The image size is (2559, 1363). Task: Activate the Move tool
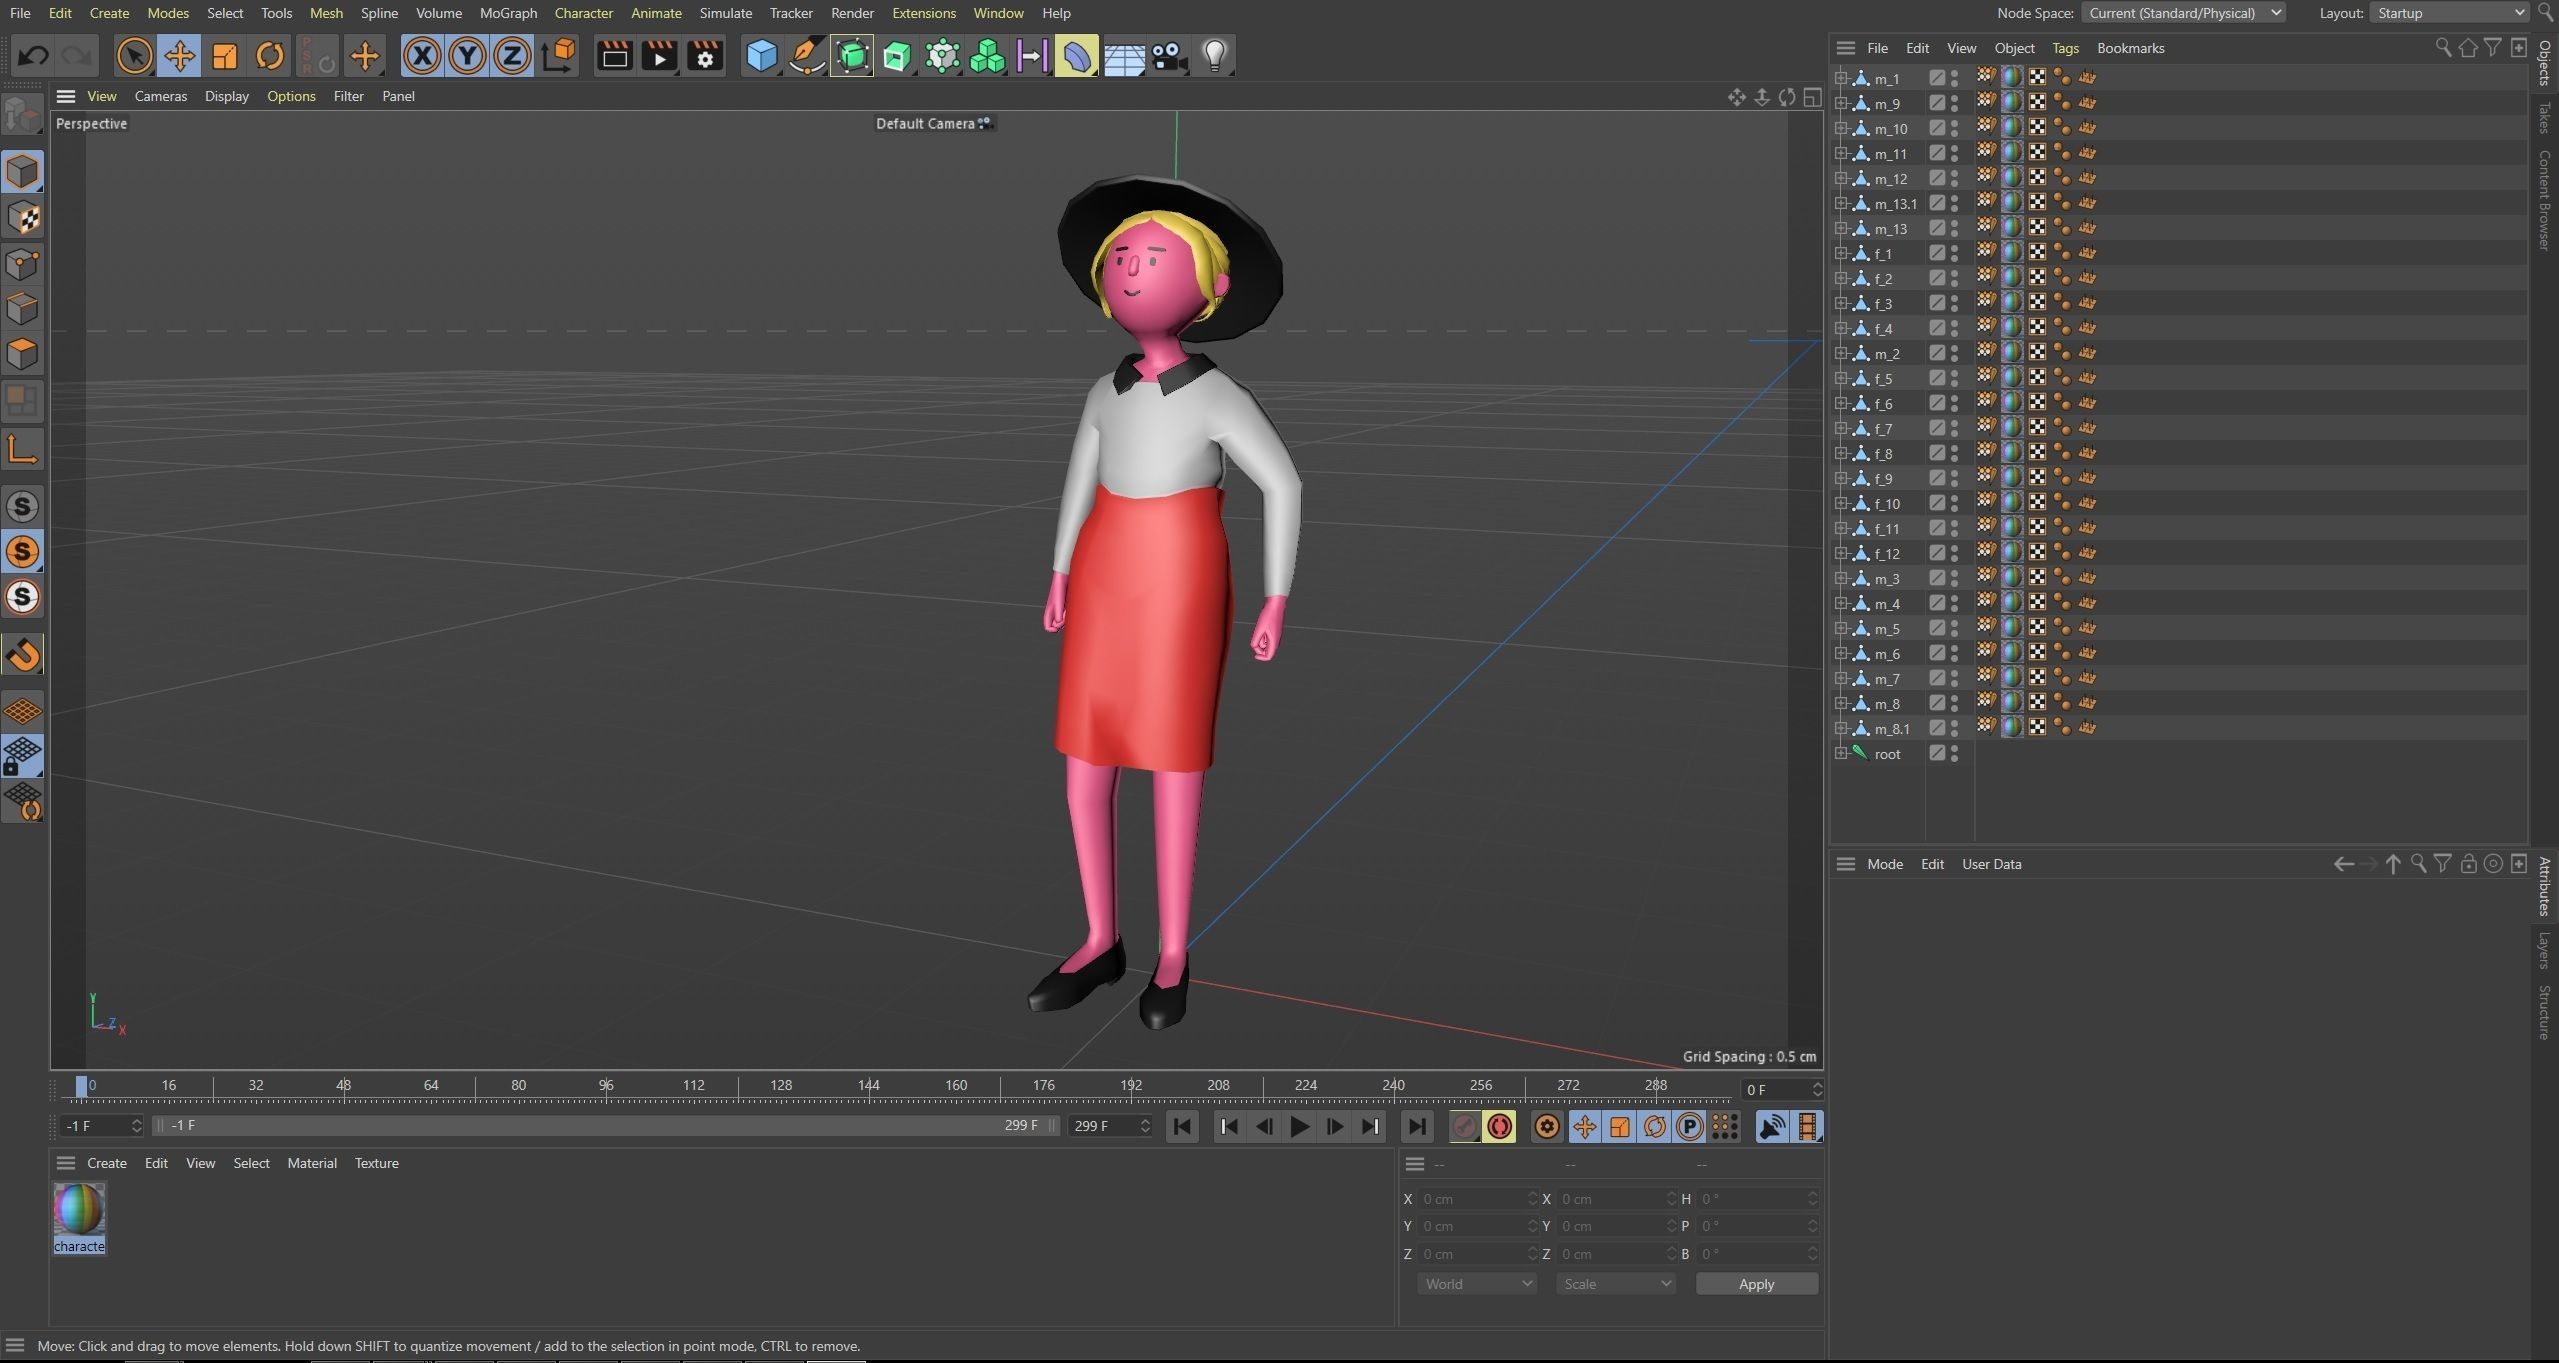point(179,56)
